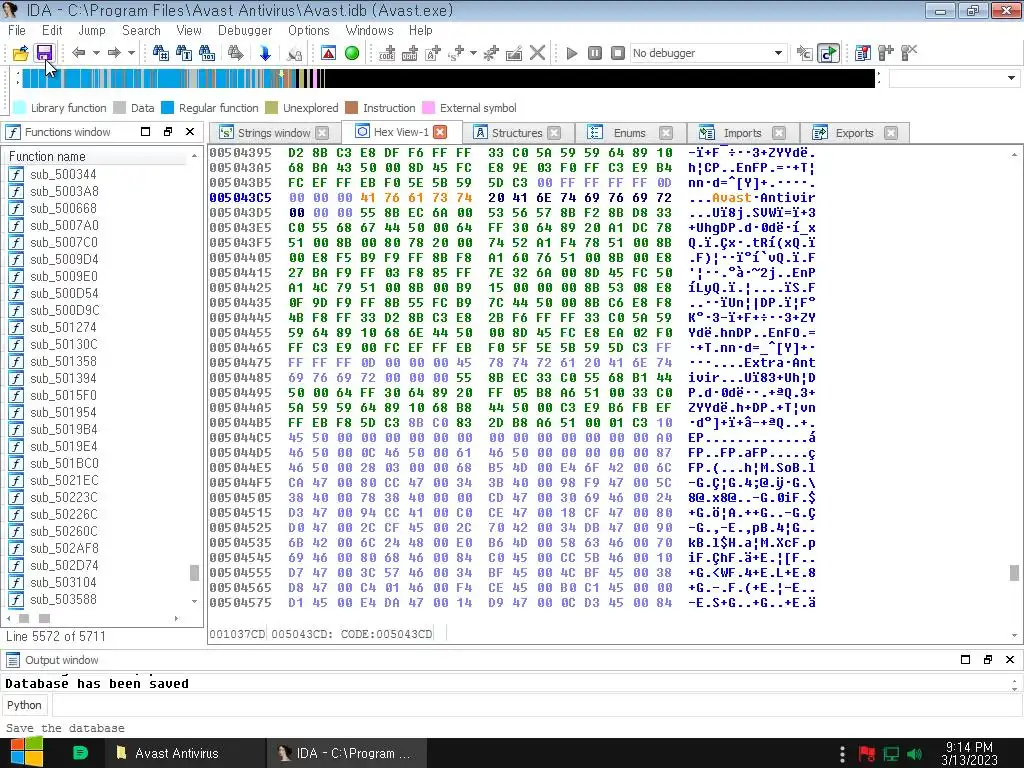Jump forward with the right arrow icon
1024x768 pixels.
tap(114, 53)
